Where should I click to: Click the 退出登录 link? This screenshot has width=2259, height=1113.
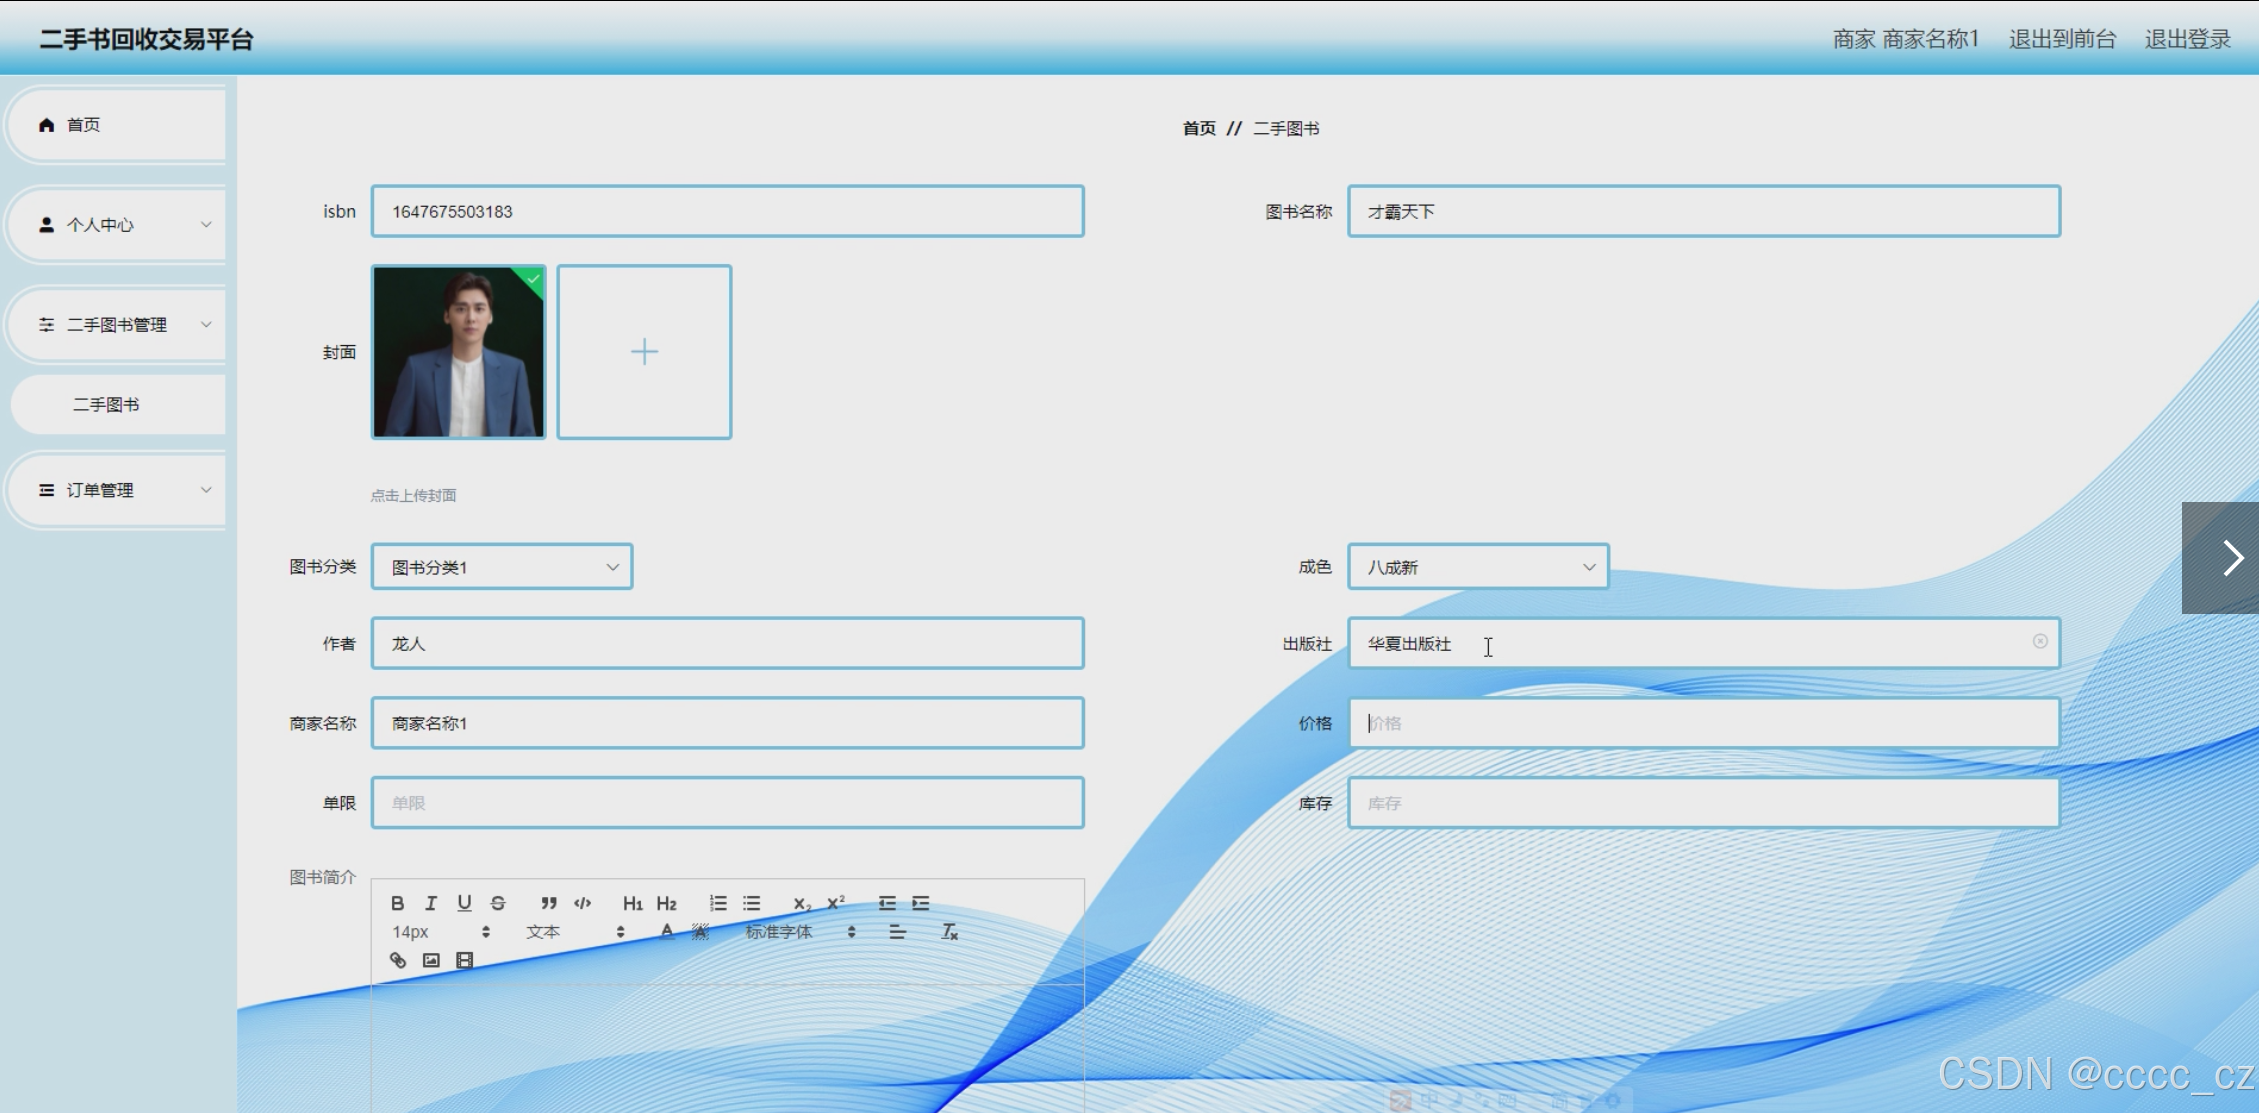coord(2187,39)
